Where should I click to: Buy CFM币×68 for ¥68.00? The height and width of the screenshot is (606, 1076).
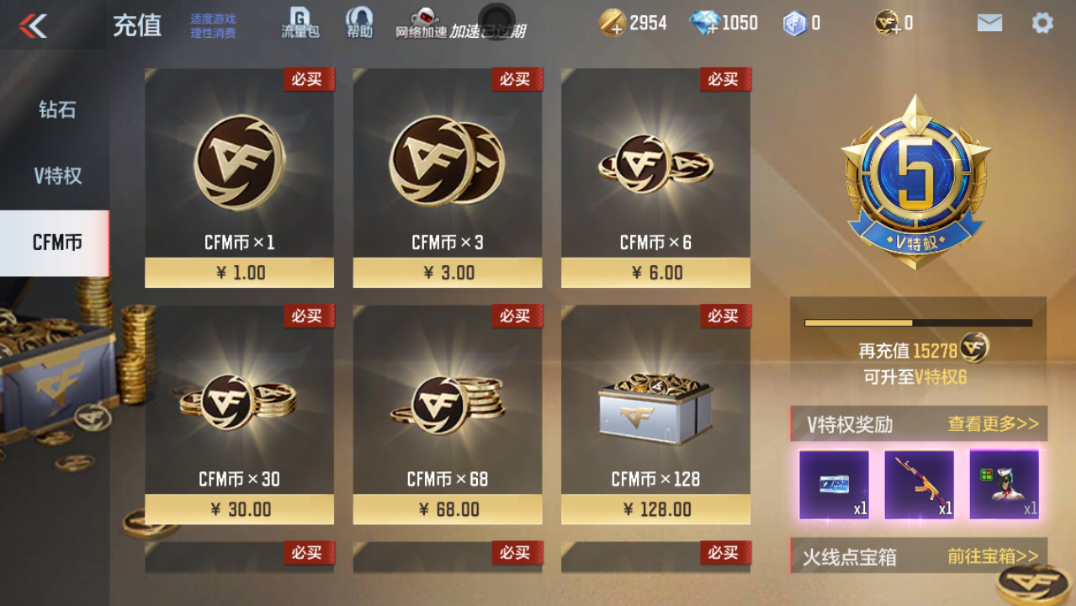click(447, 415)
